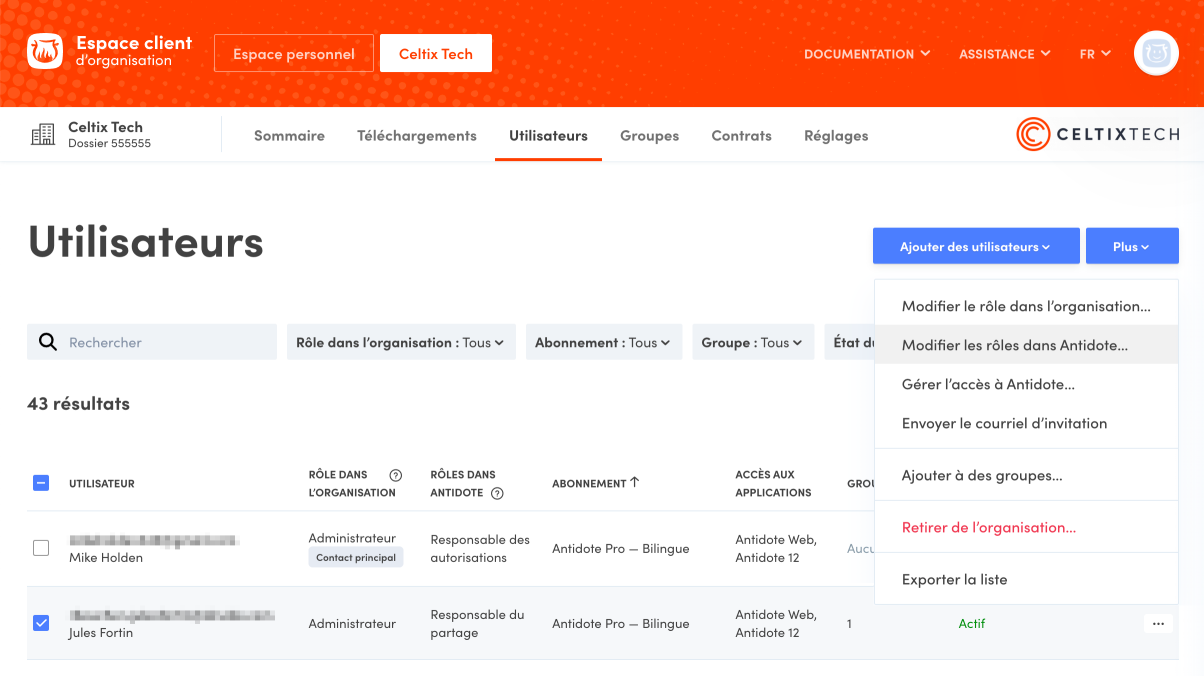The width and height of the screenshot is (1204, 676).
Task: Click the Ajouter des utilisateurs button
Action: click(975, 246)
